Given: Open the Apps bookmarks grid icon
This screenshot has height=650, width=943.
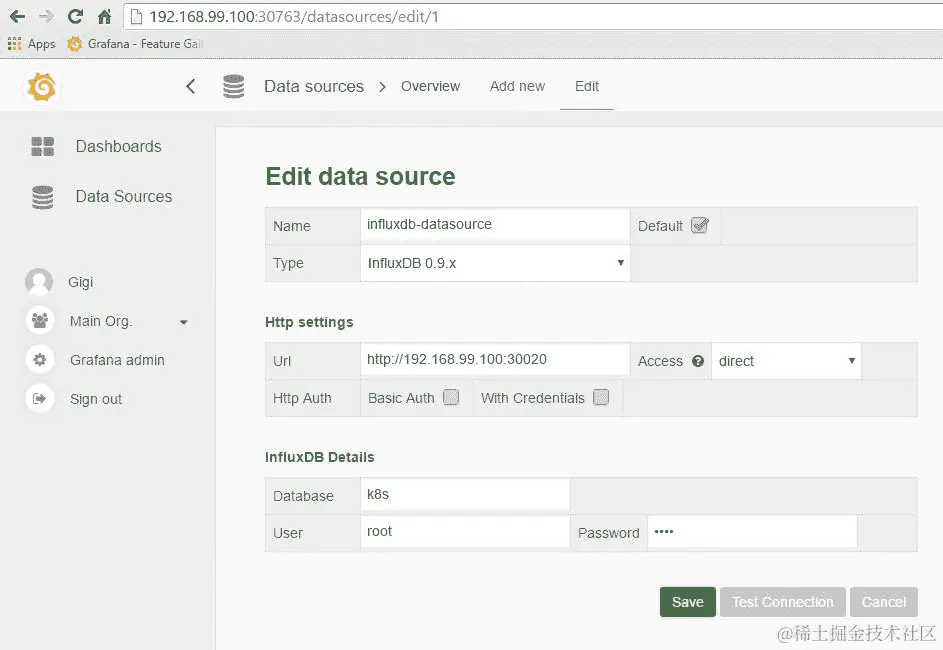Looking at the screenshot, I should (14, 43).
